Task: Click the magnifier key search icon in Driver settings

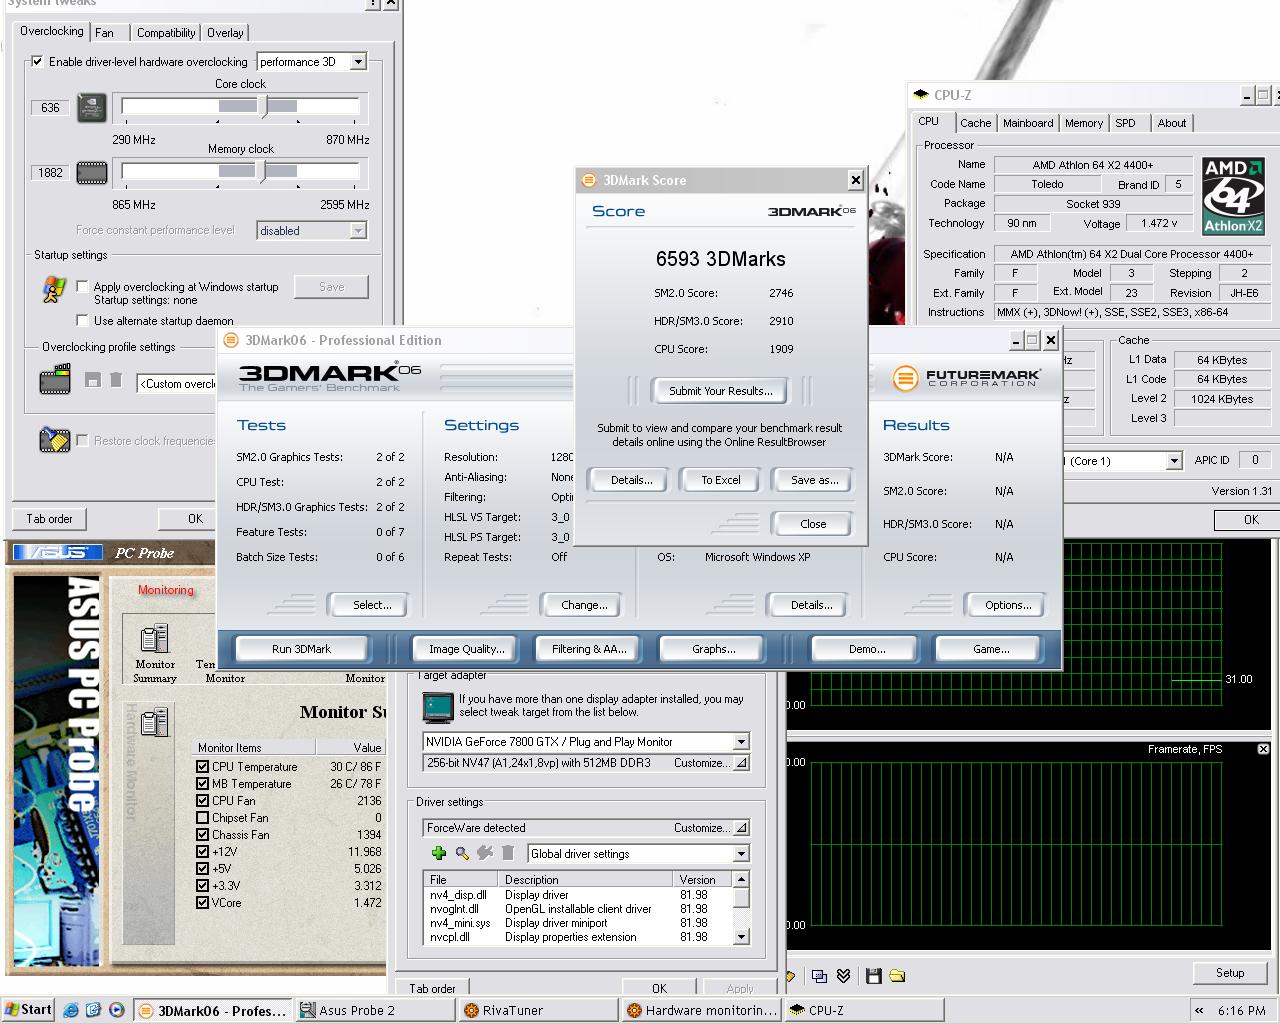Action: point(462,853)
